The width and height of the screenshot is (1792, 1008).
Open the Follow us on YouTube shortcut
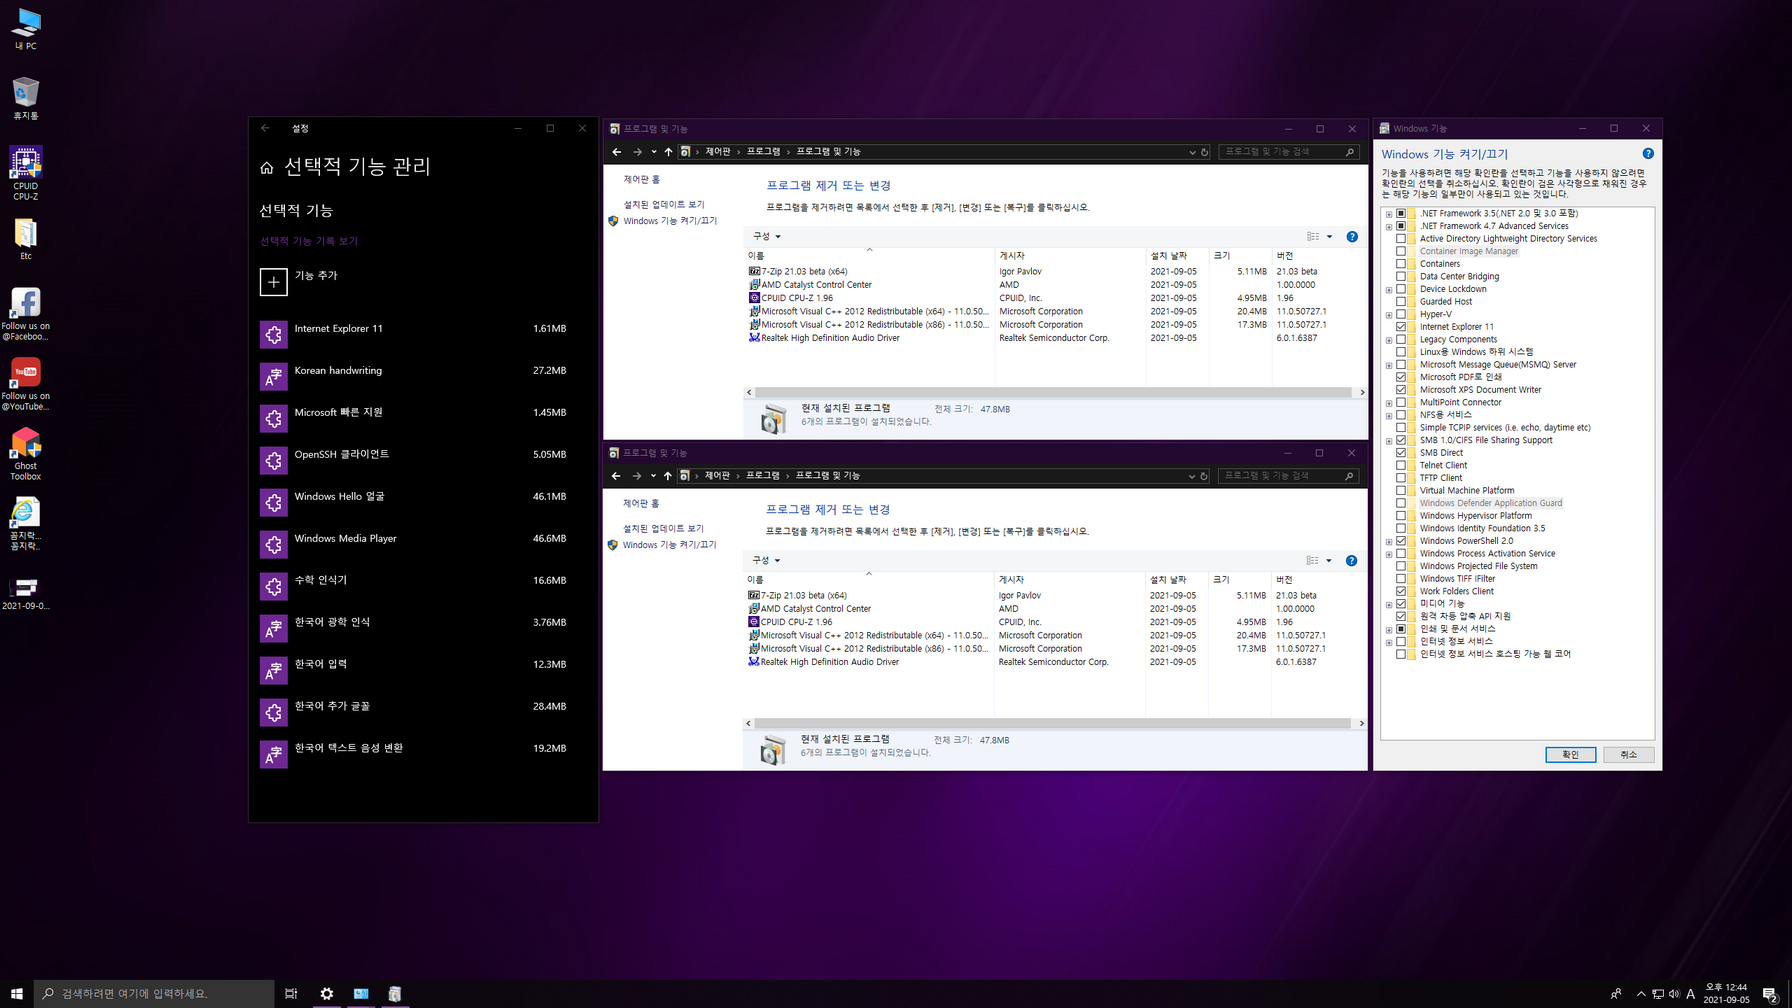point(26,384)
